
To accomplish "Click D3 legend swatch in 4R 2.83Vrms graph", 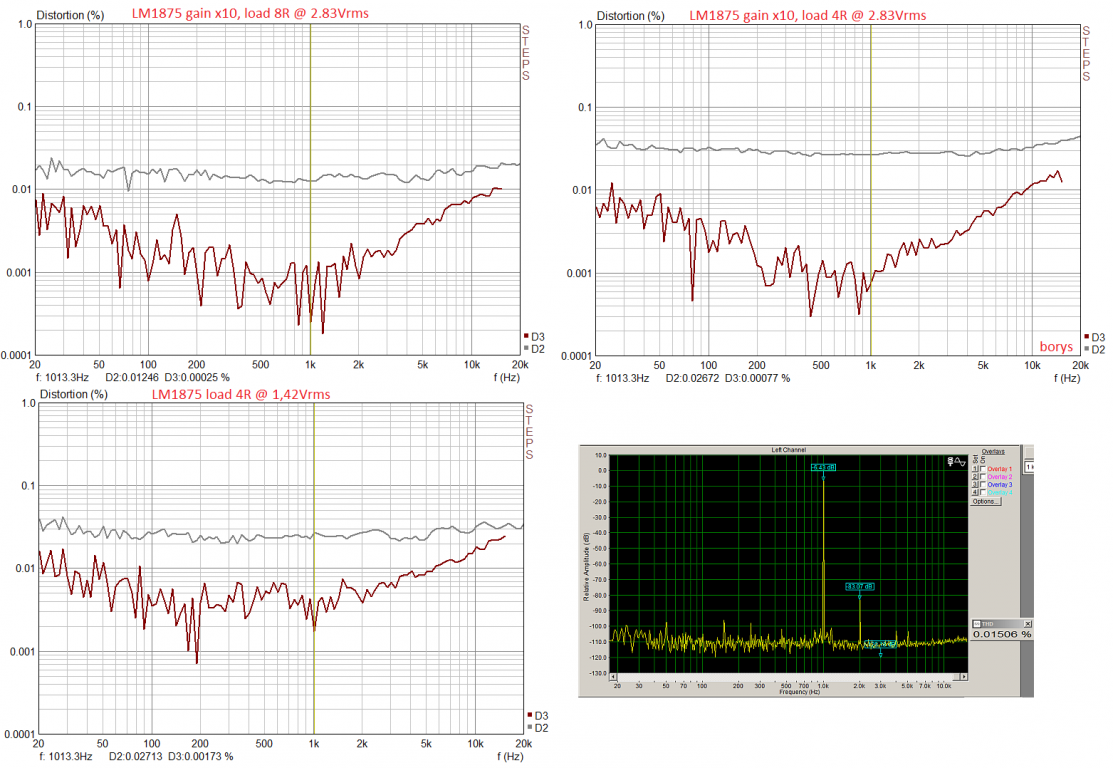I will 1087,336.
